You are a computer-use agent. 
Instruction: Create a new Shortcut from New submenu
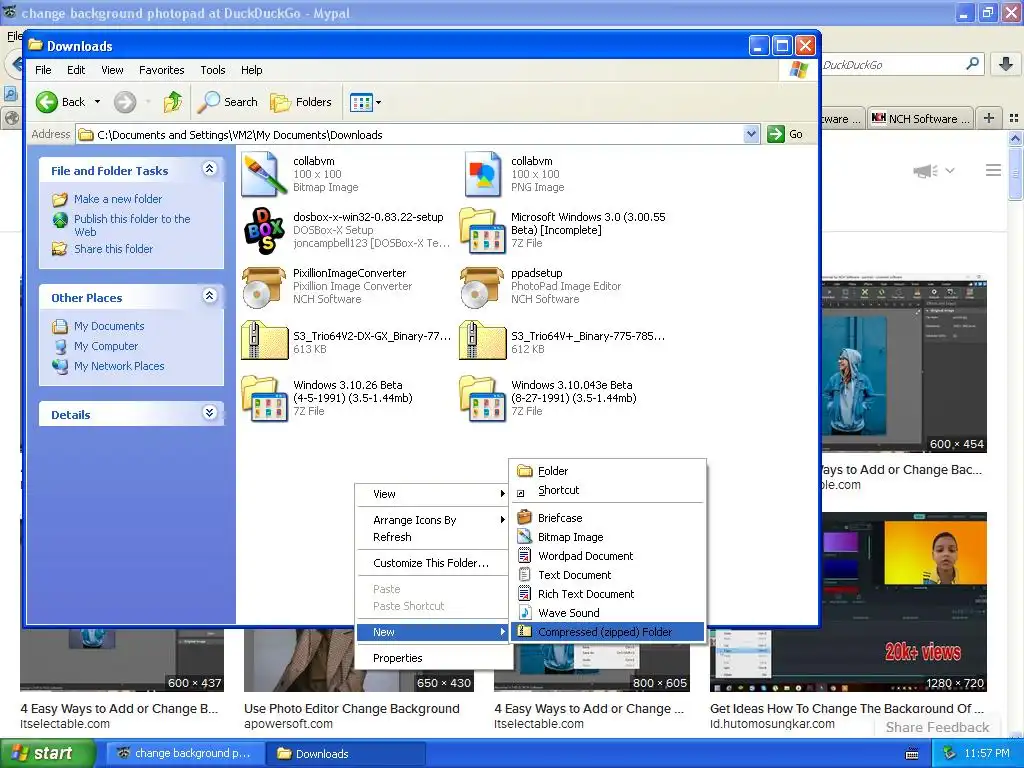[607, 490]
